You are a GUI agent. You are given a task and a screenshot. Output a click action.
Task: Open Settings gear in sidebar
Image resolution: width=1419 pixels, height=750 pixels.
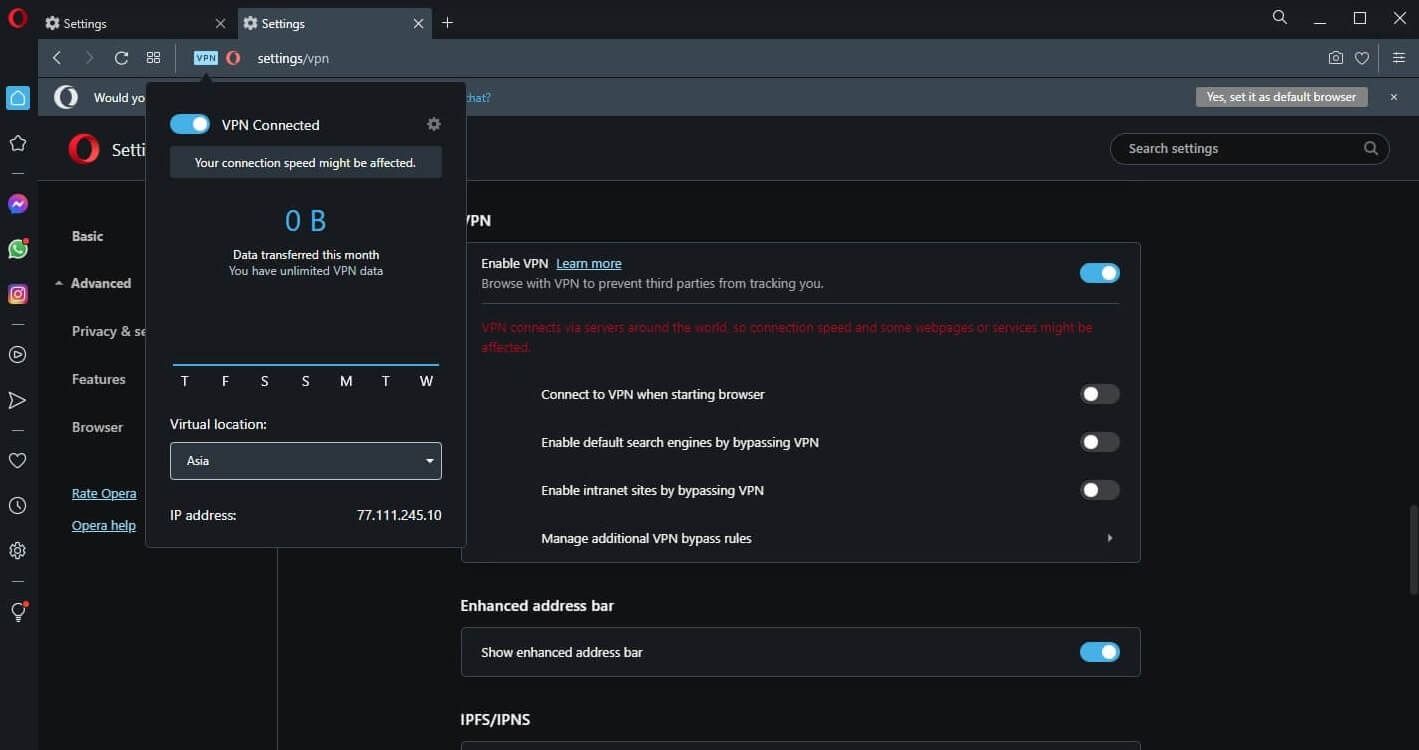tap(17, 551)
